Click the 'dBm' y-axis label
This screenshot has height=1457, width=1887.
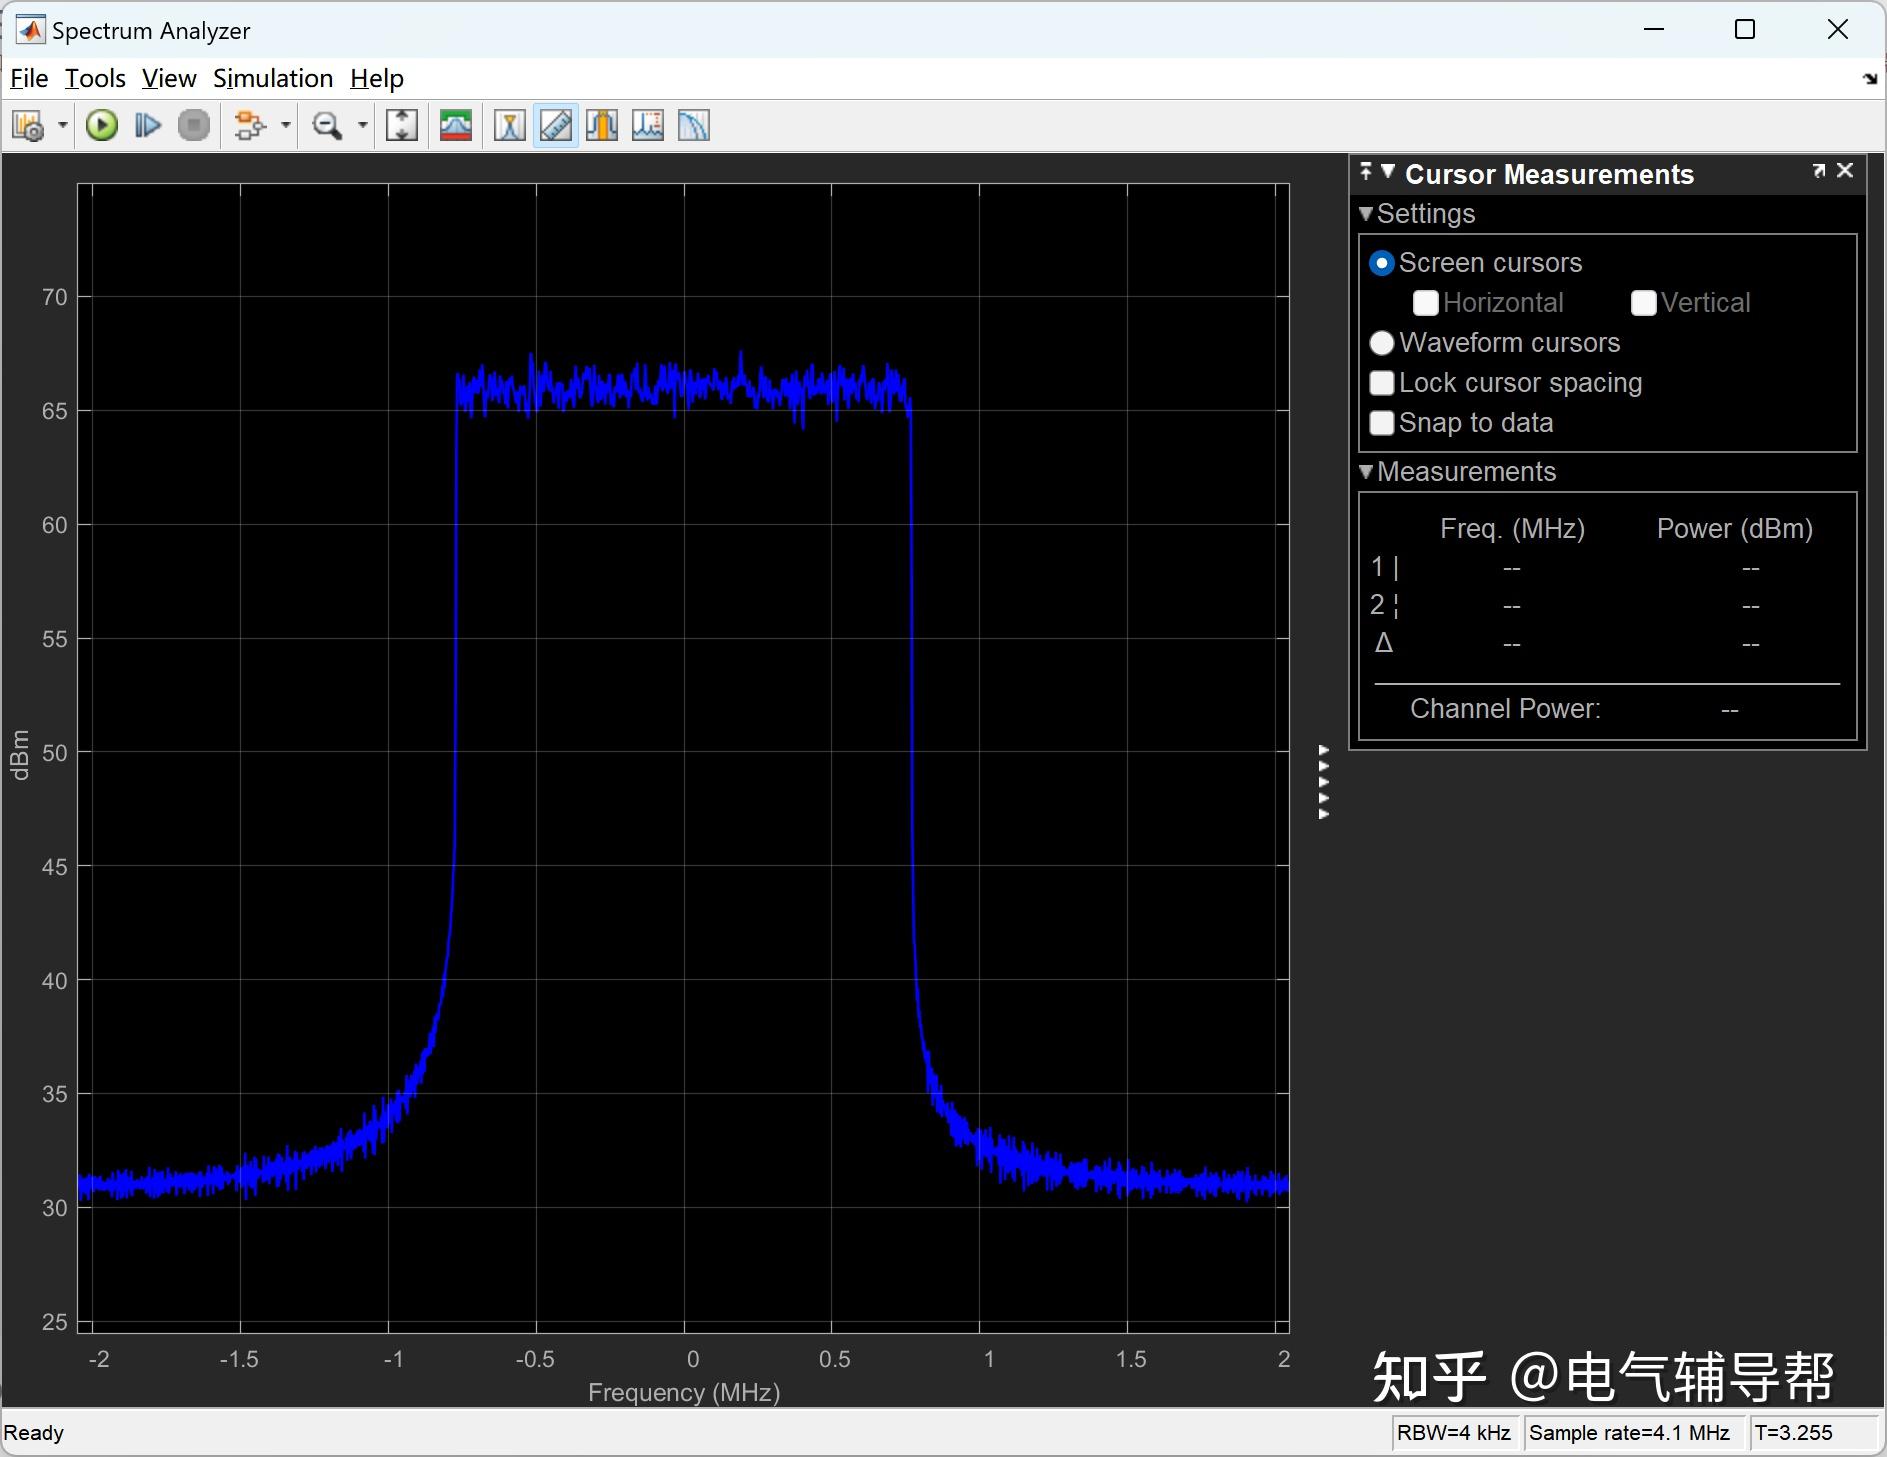click(x=20, y=755)
